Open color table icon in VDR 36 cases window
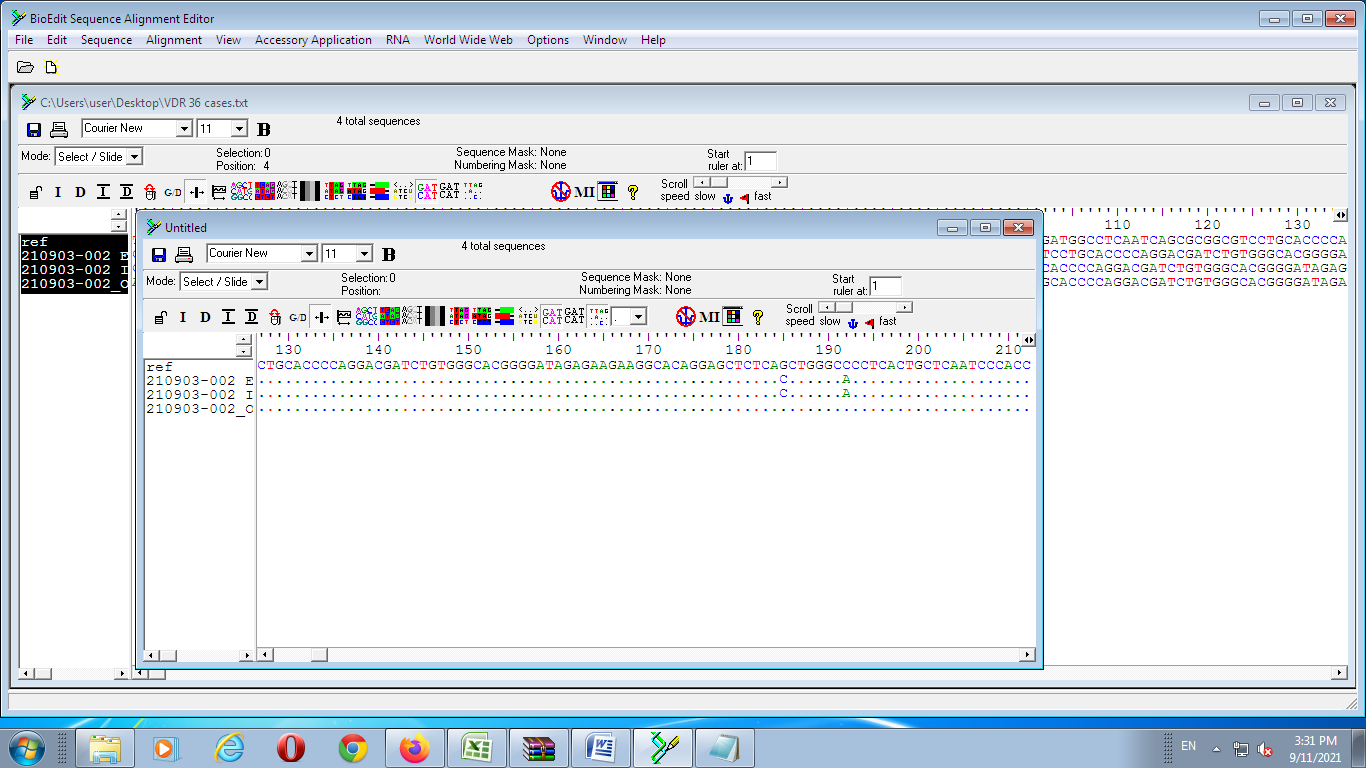Image resolution: width=1366 pixels, height=768 pixels. point(608,192)
